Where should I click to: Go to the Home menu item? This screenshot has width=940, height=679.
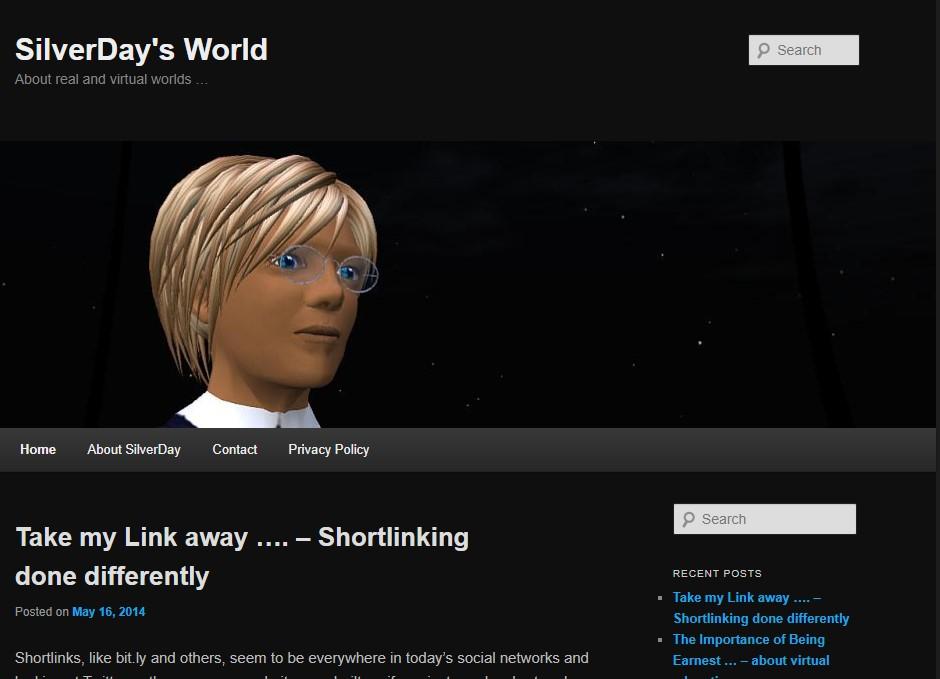(38, 449)
